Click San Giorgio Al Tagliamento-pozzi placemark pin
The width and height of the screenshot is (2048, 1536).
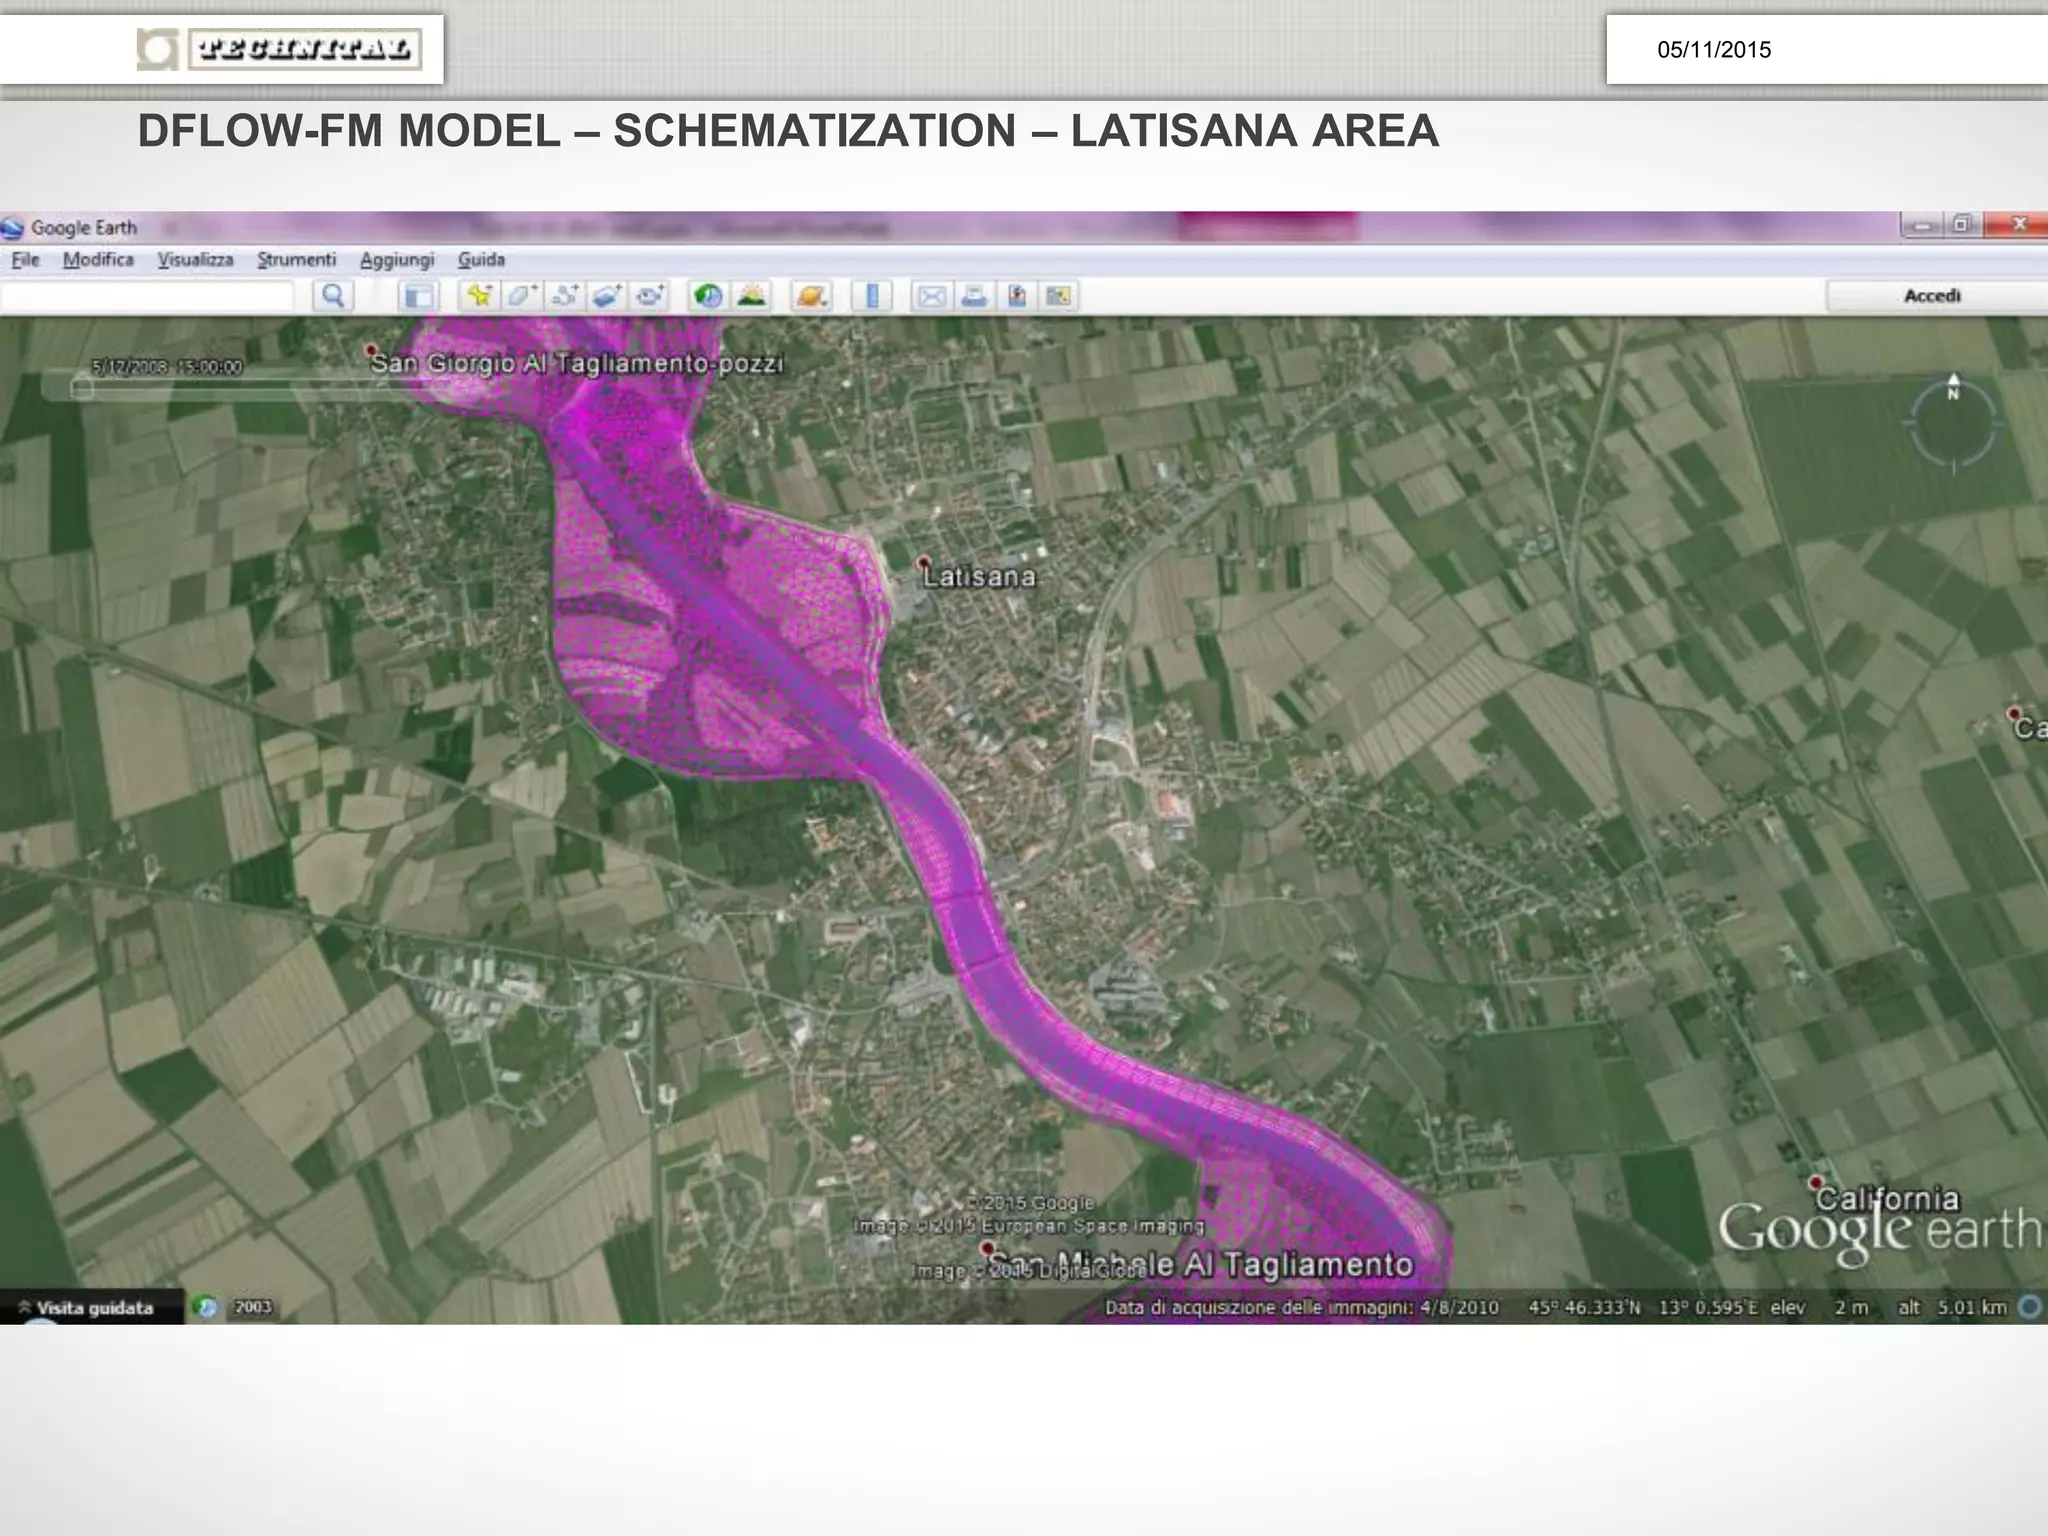click(371, 351)
